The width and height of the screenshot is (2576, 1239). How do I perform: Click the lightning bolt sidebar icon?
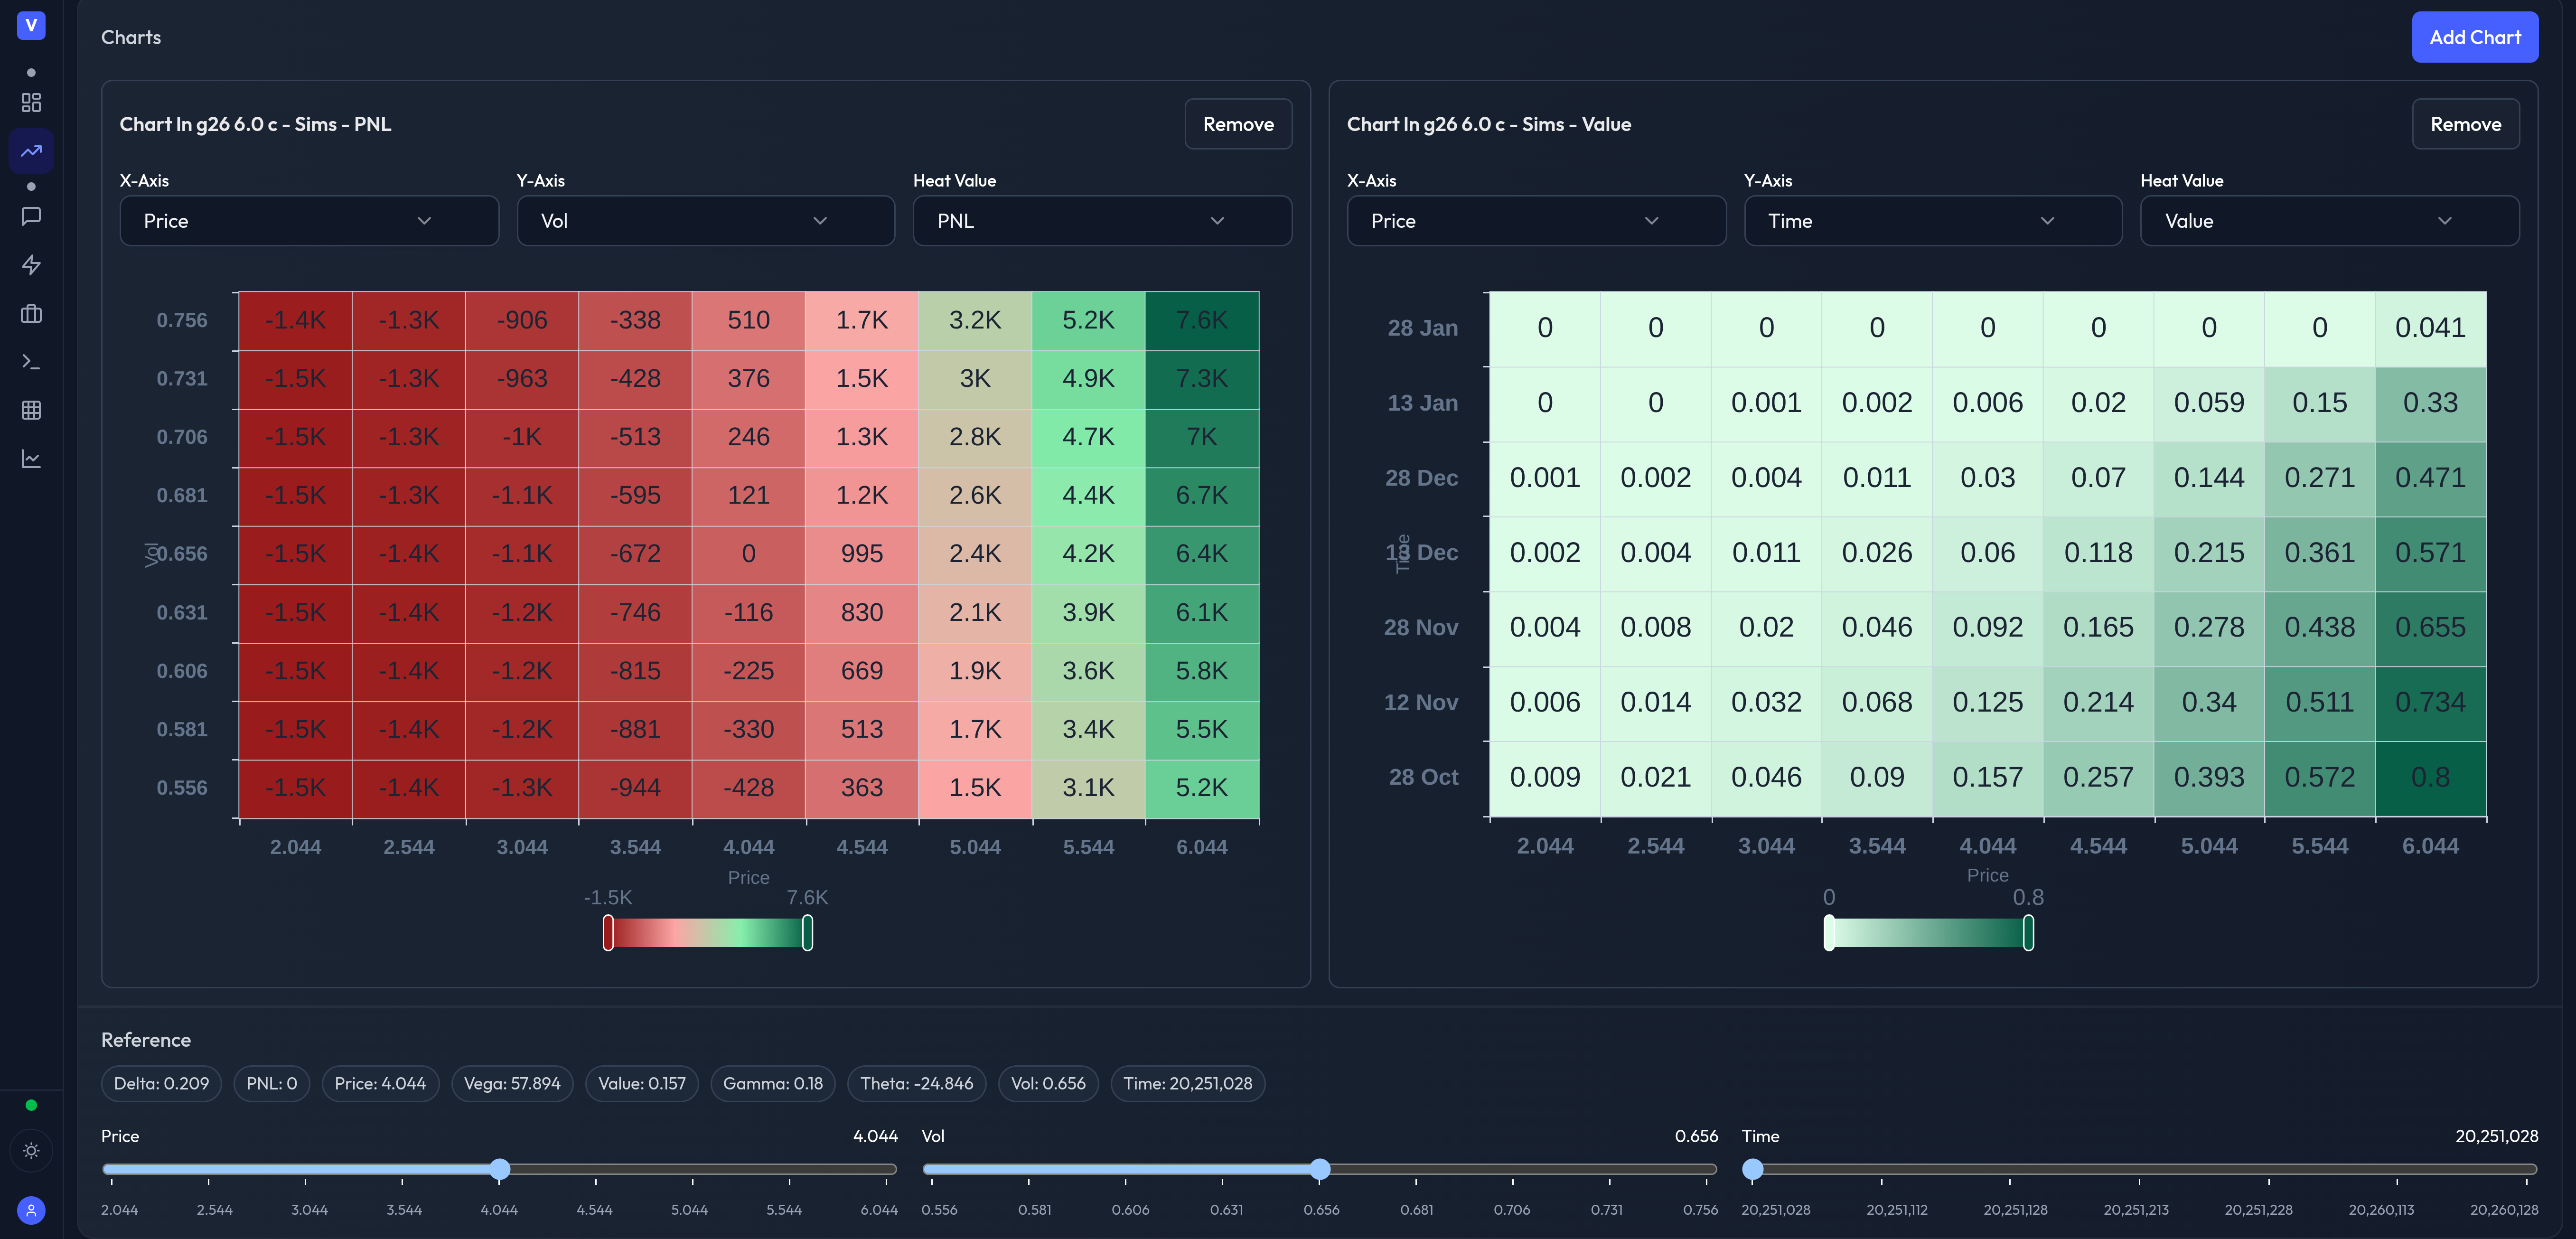click(x=31, y=265)
